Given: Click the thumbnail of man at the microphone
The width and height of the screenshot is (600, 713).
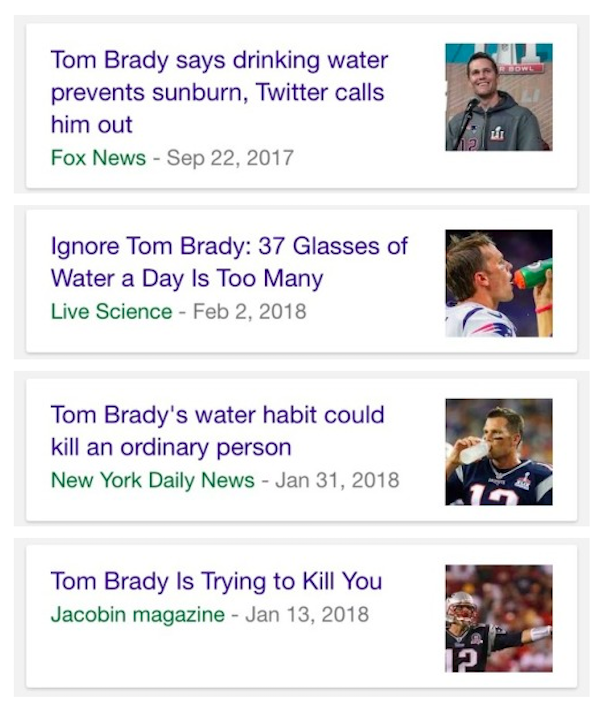Looking at the screenshot, I should [498, 97].
